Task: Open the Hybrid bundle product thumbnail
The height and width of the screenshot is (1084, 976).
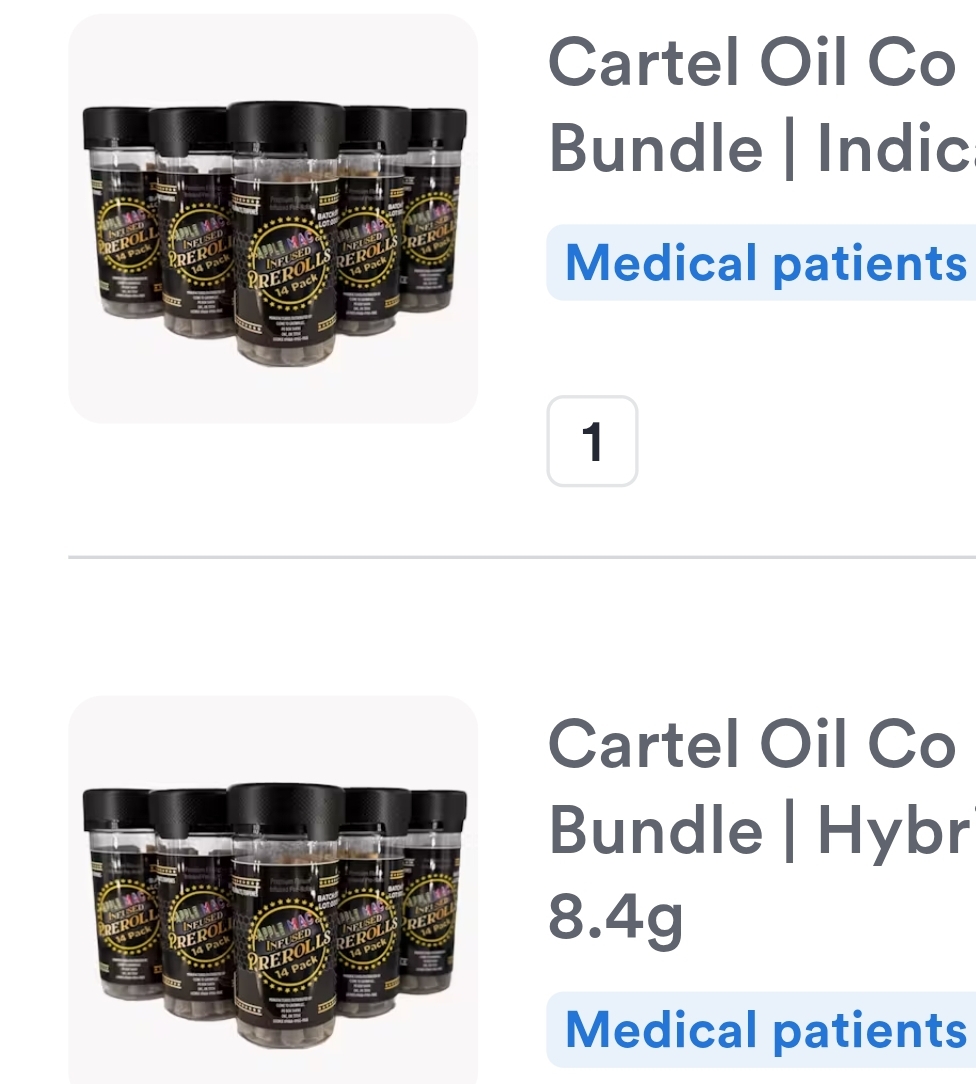Action: 273,890
